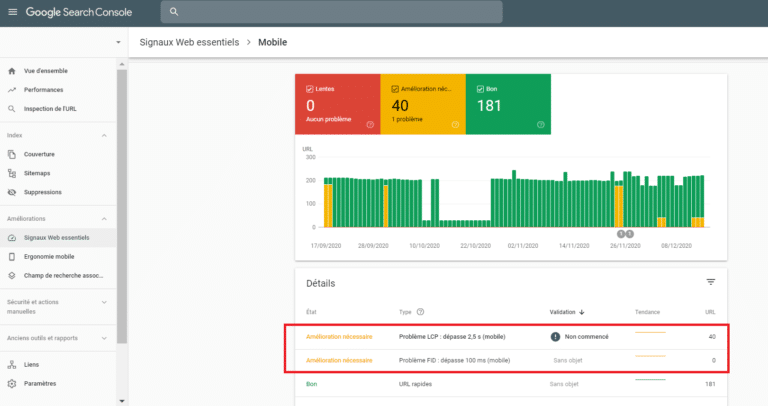
Task: Open the property selector dropdown
Action: tap(118, 42)
